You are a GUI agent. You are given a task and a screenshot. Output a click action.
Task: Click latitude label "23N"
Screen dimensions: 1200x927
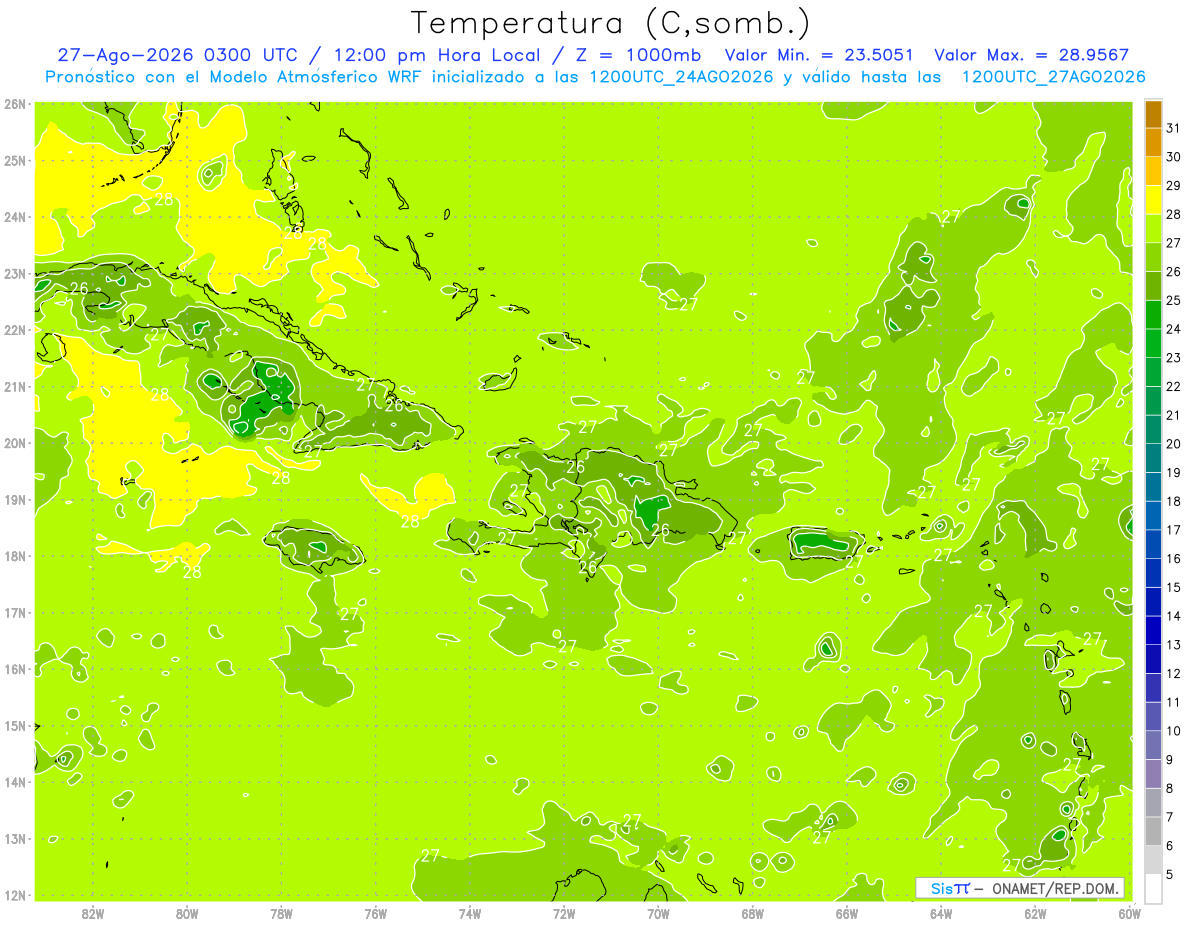[15, 273]
